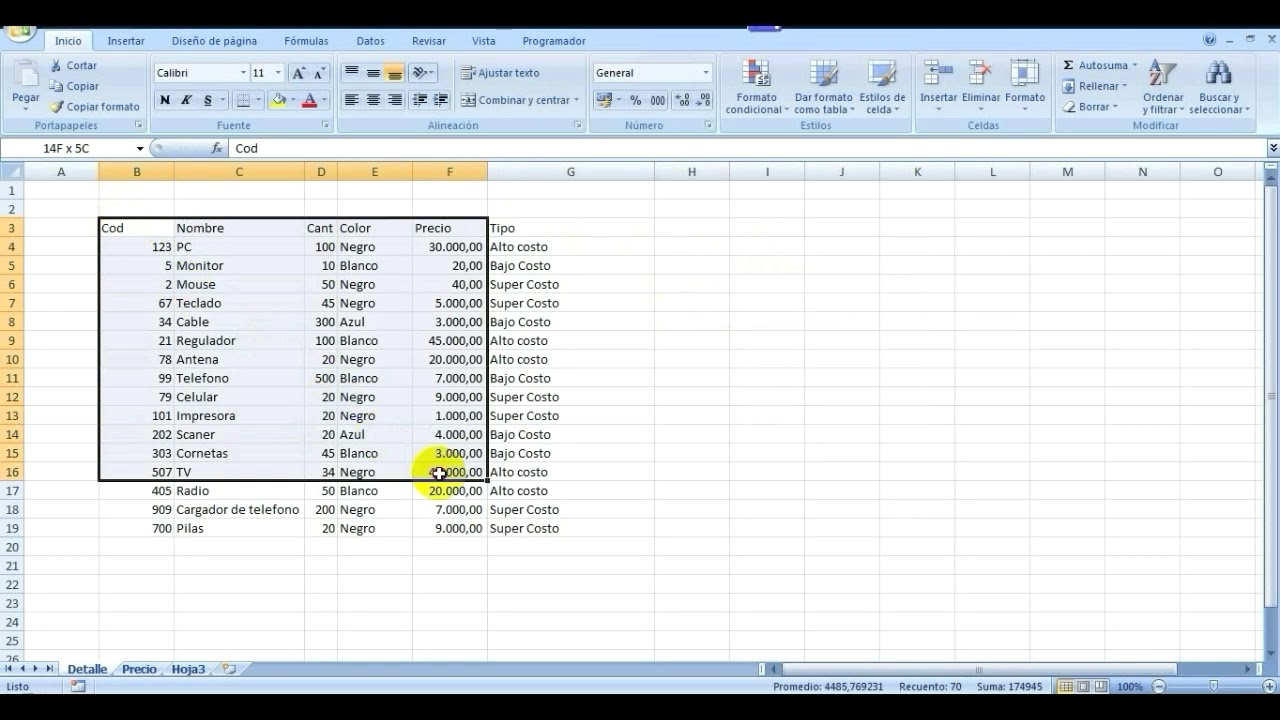Click the formula bar input field

click(x=748, y=148)
